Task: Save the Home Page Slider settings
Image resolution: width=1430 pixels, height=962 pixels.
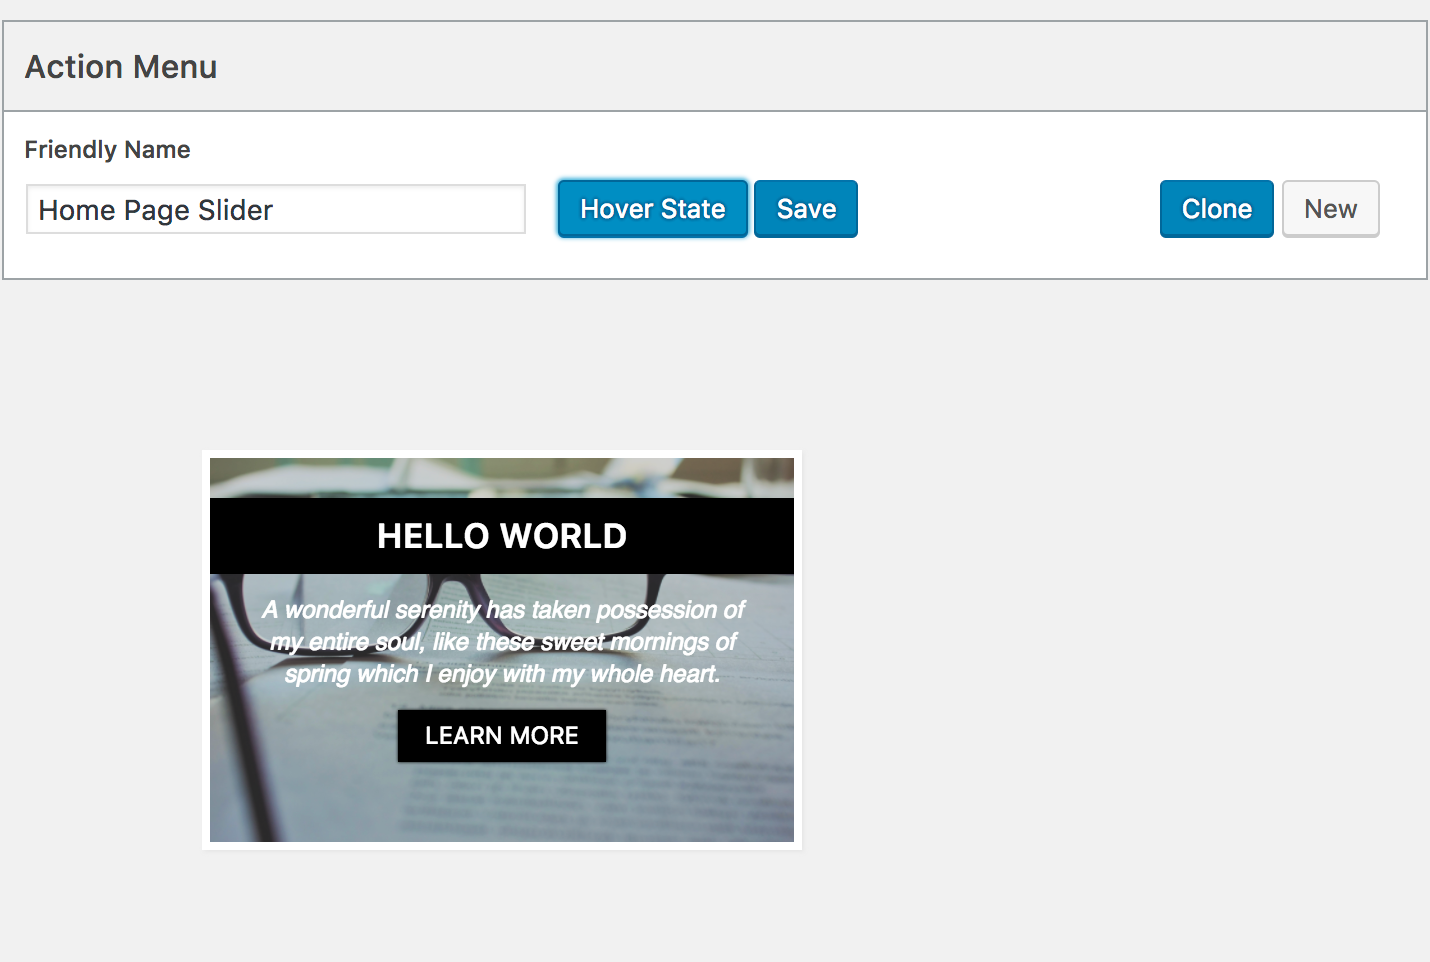Action: (x=805, y=209)
